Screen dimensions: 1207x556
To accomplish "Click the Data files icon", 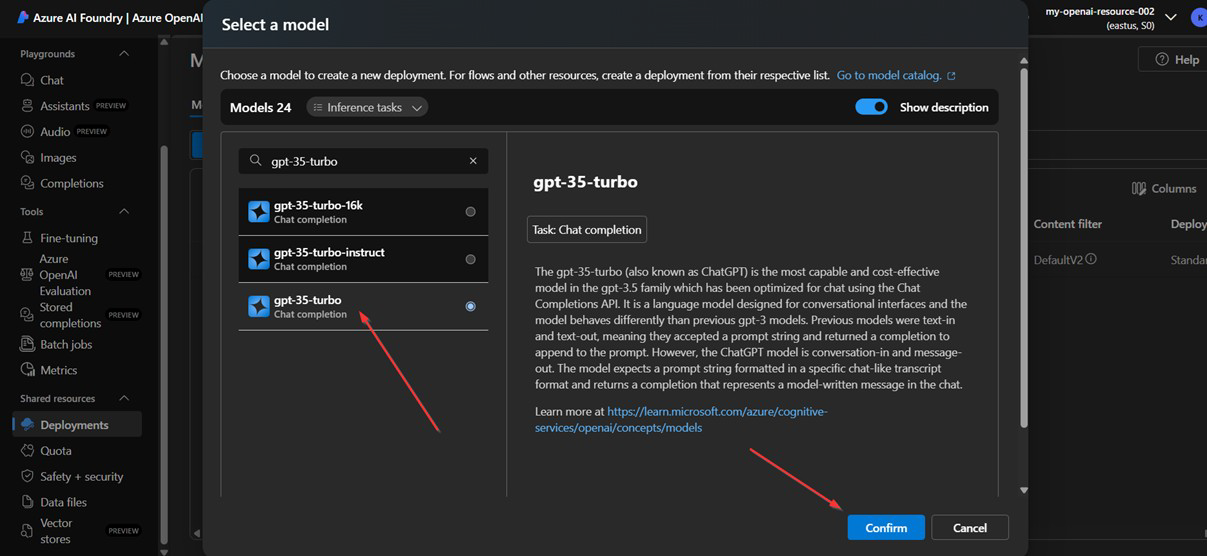I will pos(28,503).
